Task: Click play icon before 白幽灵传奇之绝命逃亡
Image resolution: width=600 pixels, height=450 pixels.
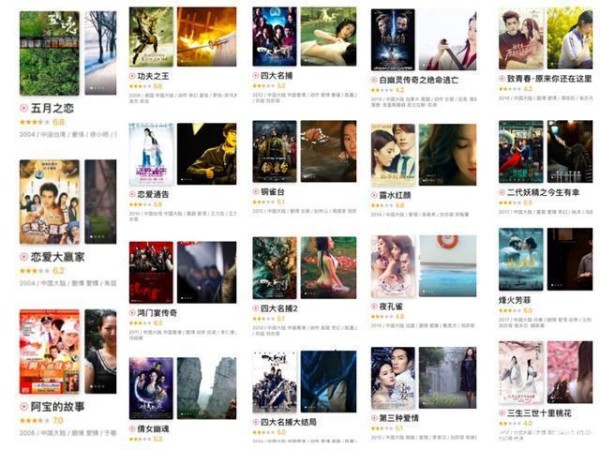Action: tap(374, 80)
